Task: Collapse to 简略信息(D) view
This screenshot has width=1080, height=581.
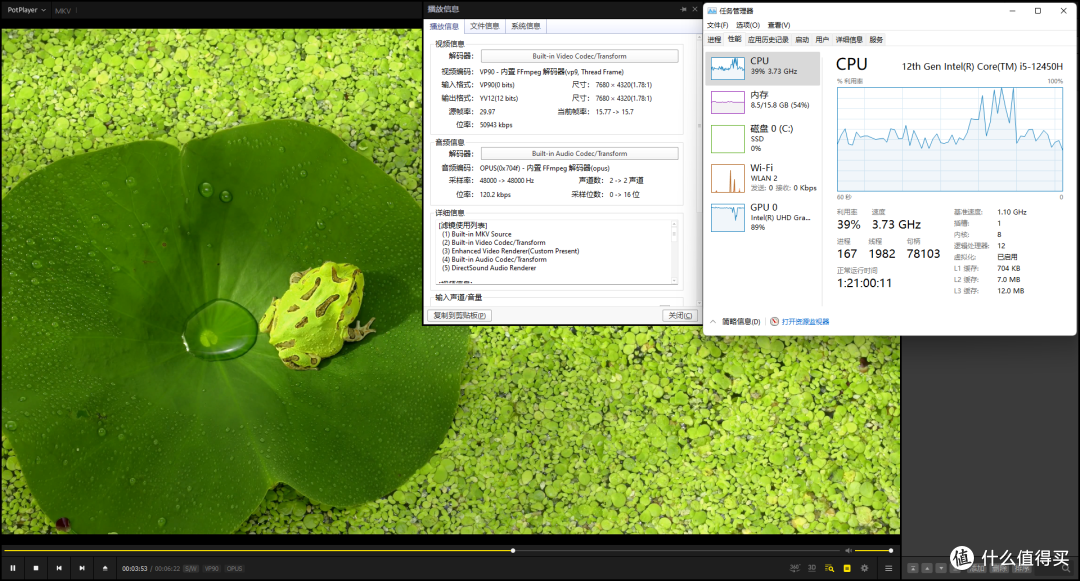Action: [736, 321]
